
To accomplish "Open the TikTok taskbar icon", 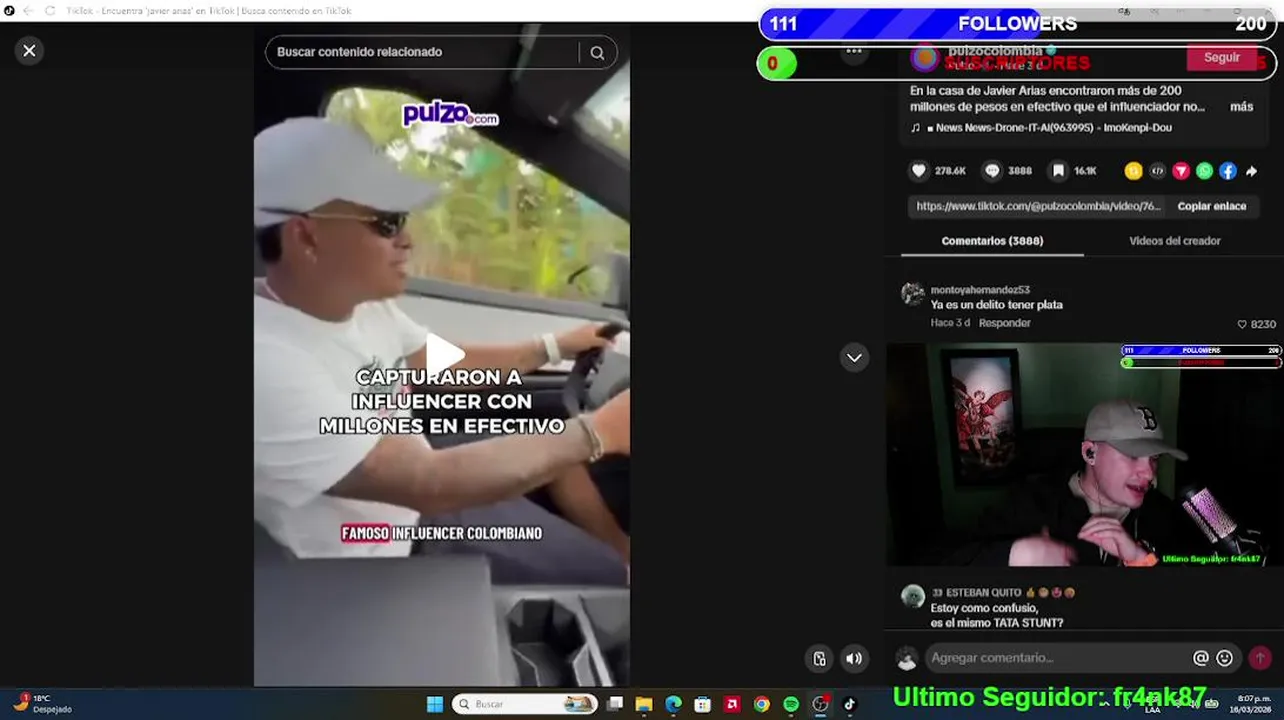I will 849,704.
